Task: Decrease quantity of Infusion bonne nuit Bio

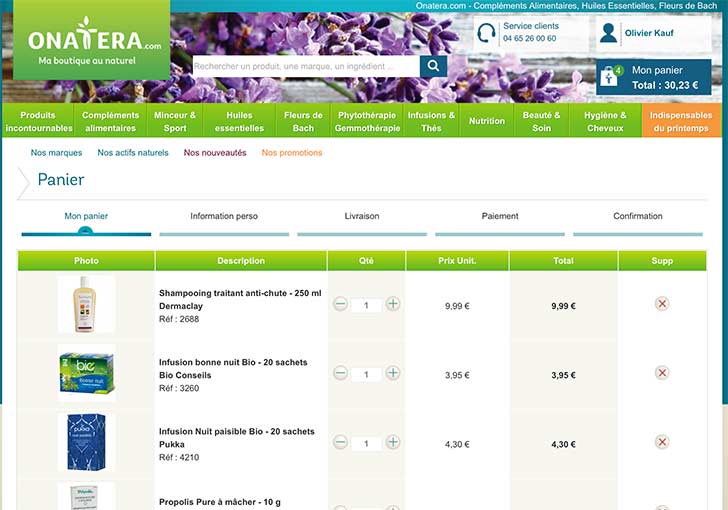Action: coord(340,373)
